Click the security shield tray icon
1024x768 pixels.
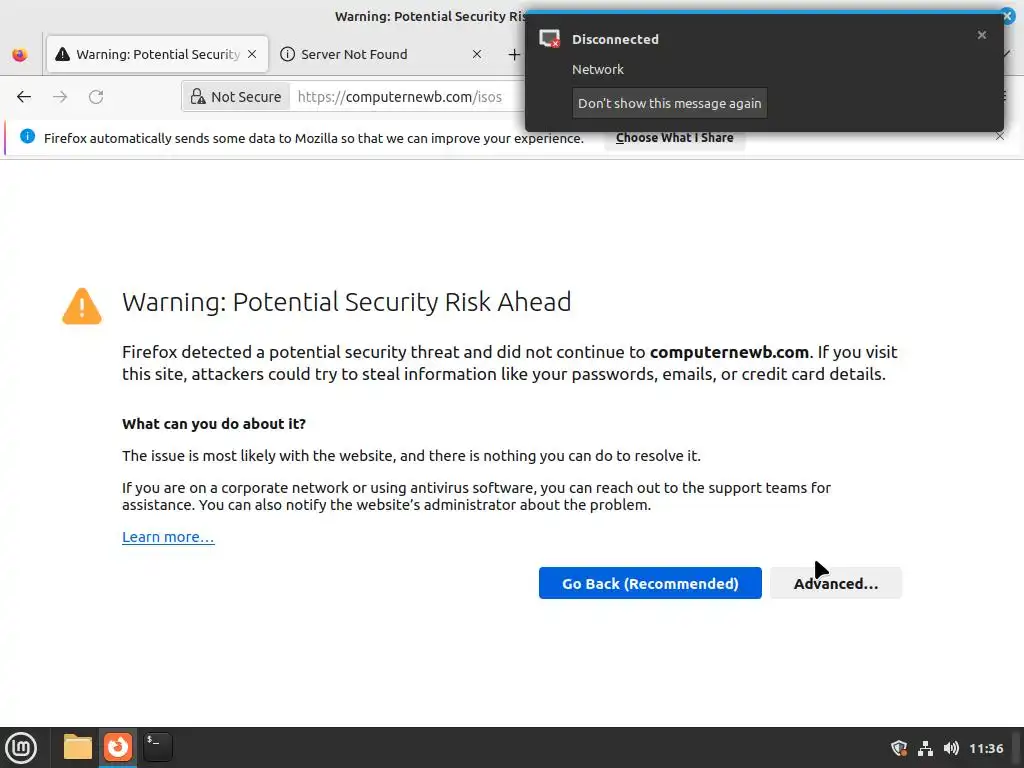[899, 748]
